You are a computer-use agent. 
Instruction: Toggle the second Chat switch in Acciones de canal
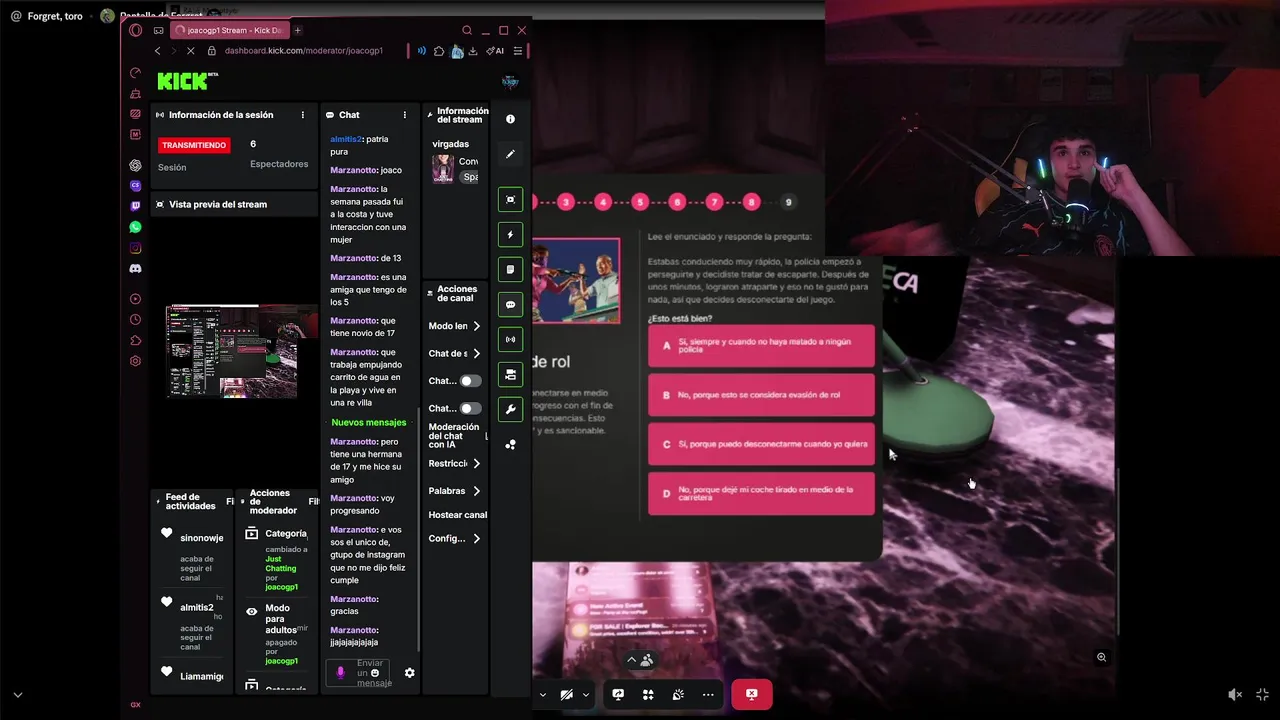[469, 408]
